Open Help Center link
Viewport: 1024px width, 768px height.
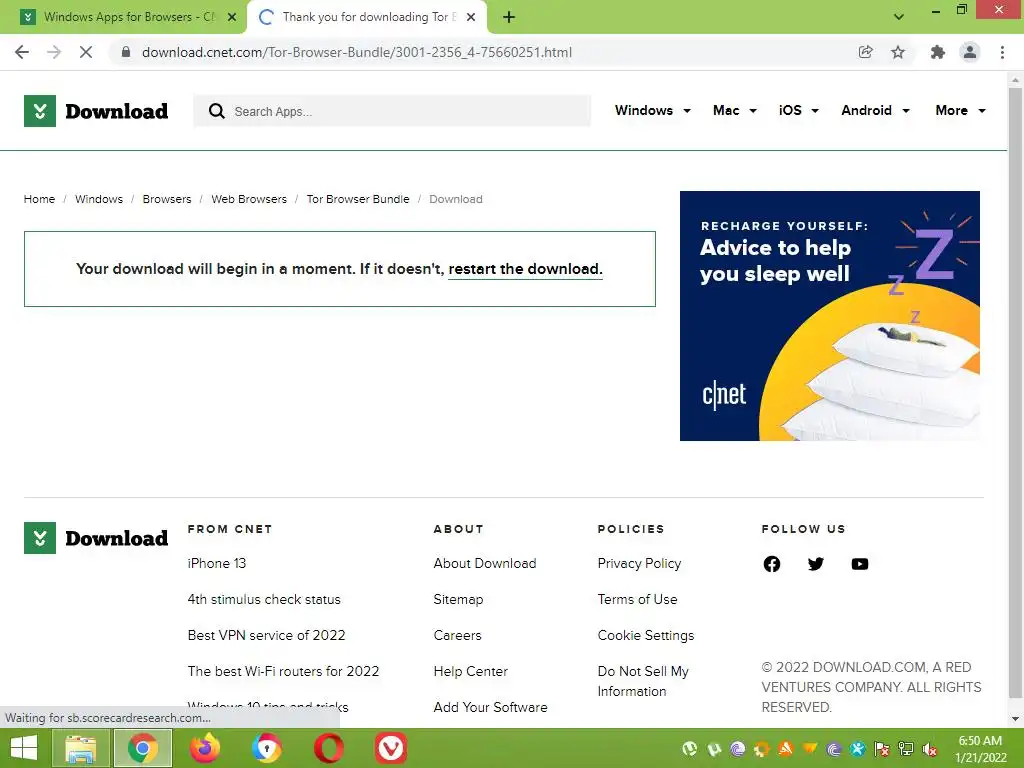point(470,671)
